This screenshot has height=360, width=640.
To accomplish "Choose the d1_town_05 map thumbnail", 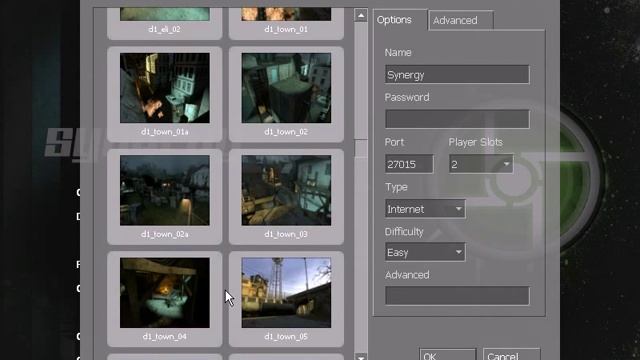I will pyautogui.click(x=286, y=293).
